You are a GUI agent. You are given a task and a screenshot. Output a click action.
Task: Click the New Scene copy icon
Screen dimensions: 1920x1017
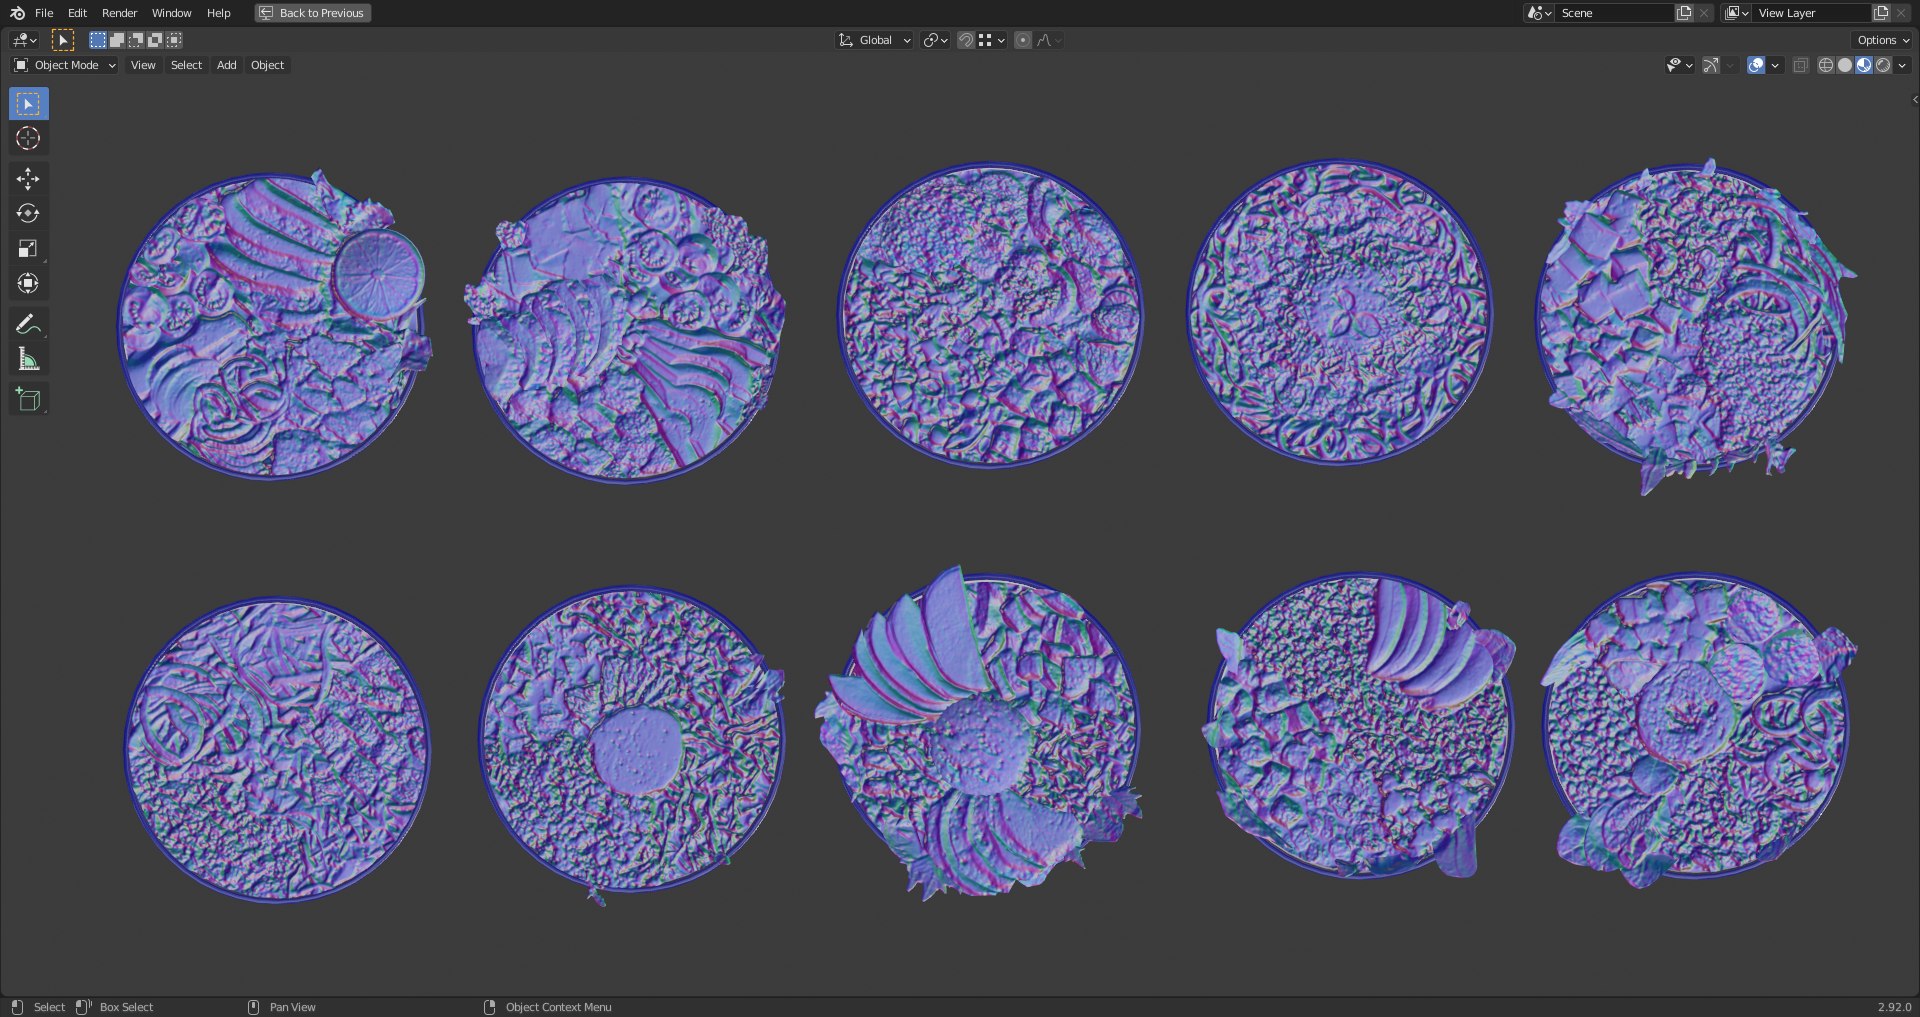[x=1684, y=13]
